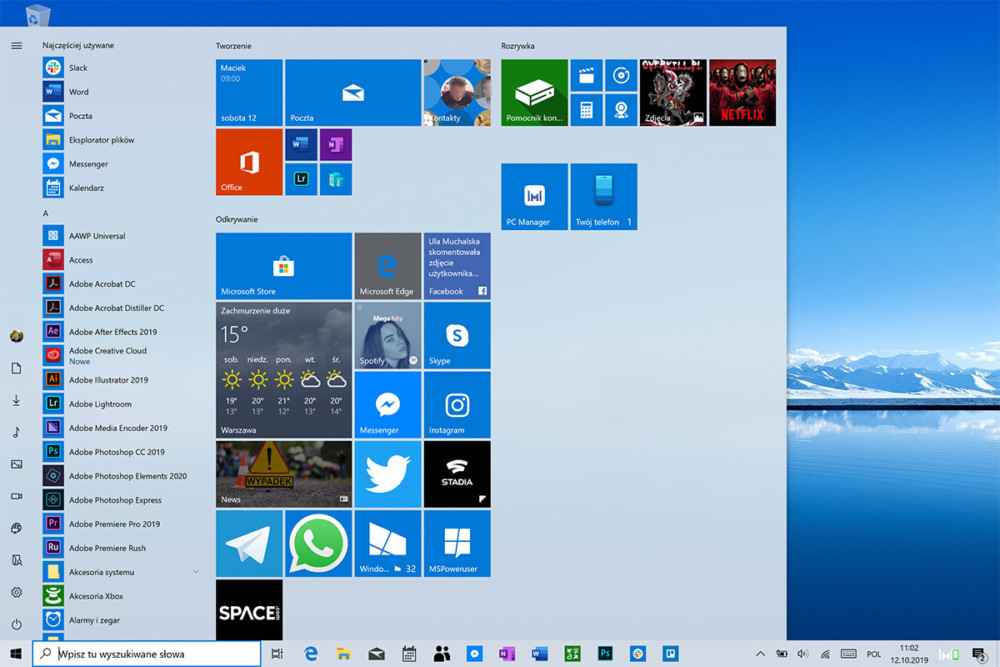Open Adobe Premiere Rush
Image resolution: width=1000 pixels, height=667 pixels.
click(121, 548)
